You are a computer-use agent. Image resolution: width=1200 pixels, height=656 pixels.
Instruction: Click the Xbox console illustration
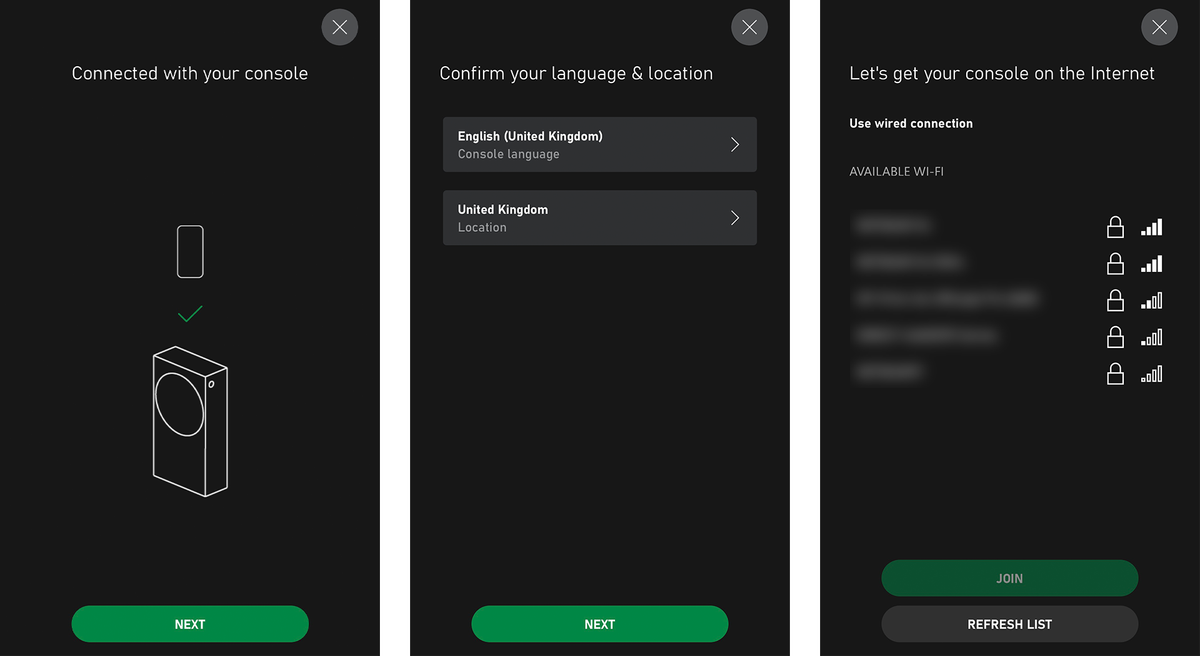tap(190, 422)
